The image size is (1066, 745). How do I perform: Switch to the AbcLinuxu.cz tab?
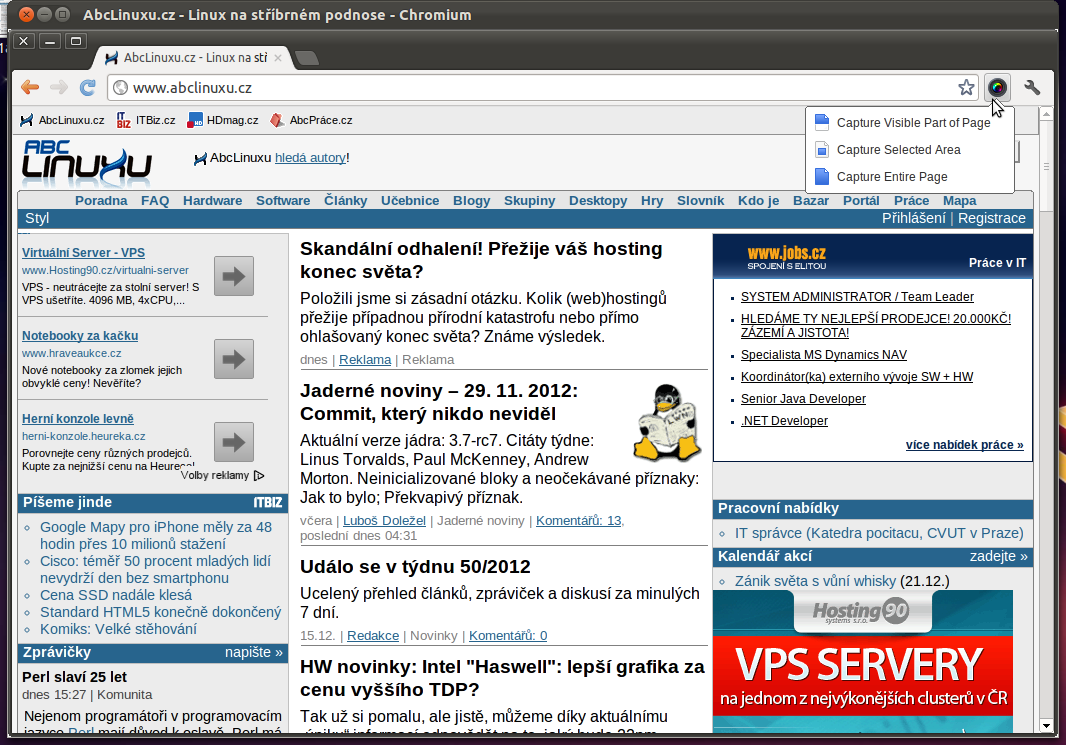coord(193,58)
